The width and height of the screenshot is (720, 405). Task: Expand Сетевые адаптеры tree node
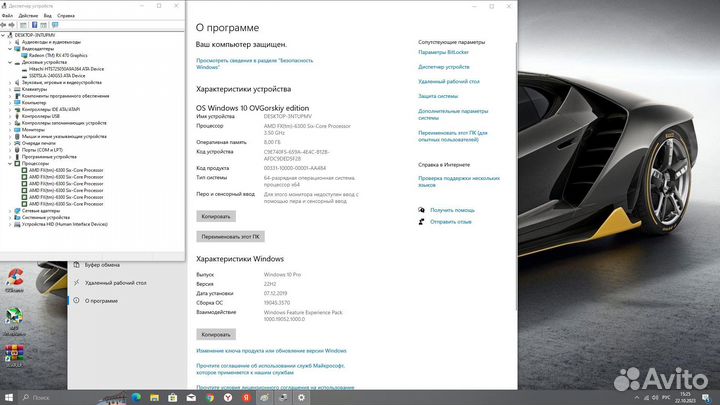click(x=10, y=211)
